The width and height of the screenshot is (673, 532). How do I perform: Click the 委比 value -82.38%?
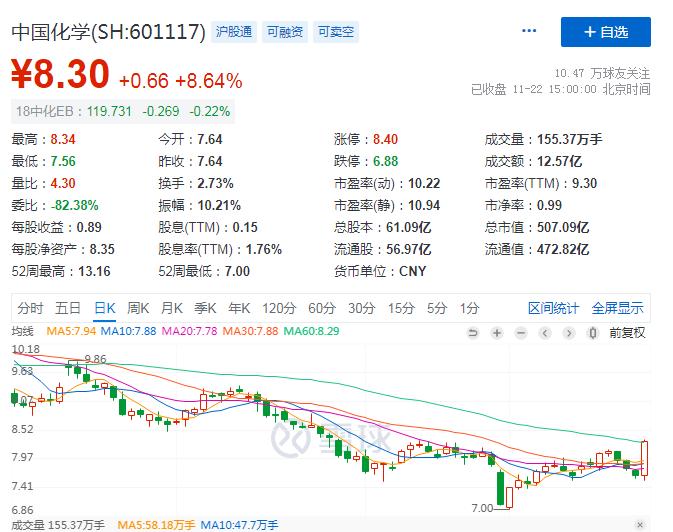[75, 205]
